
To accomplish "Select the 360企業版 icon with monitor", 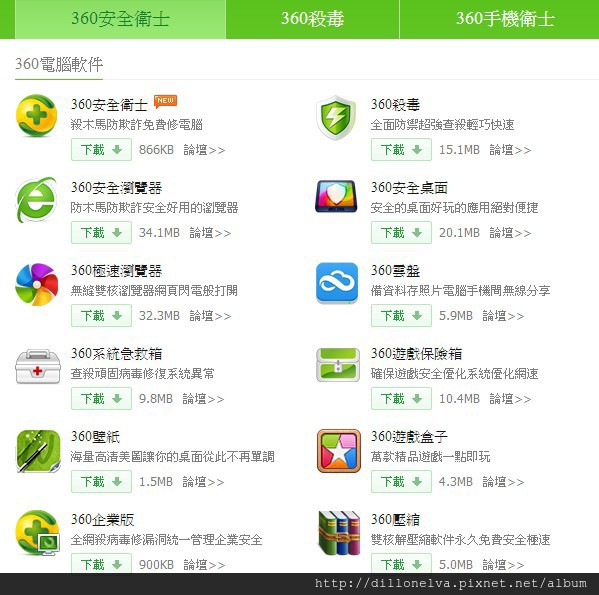I will (x=37, y=533).
